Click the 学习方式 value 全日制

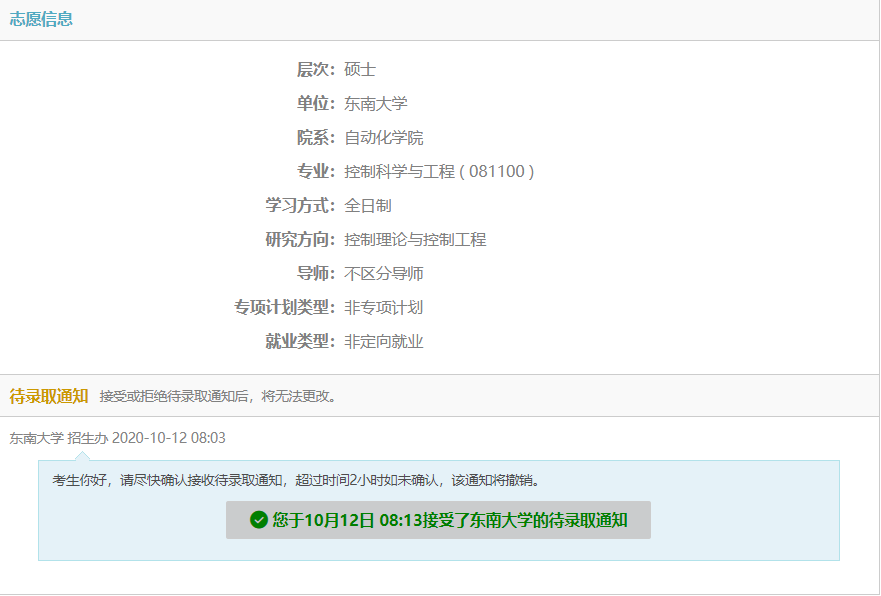click(x=367, y=206)
